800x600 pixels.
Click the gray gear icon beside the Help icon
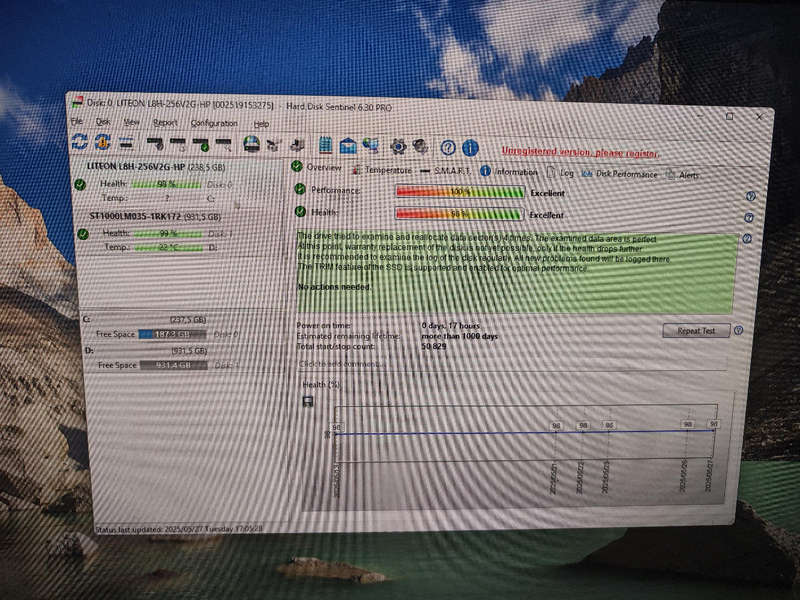click(x=420, y=147)
